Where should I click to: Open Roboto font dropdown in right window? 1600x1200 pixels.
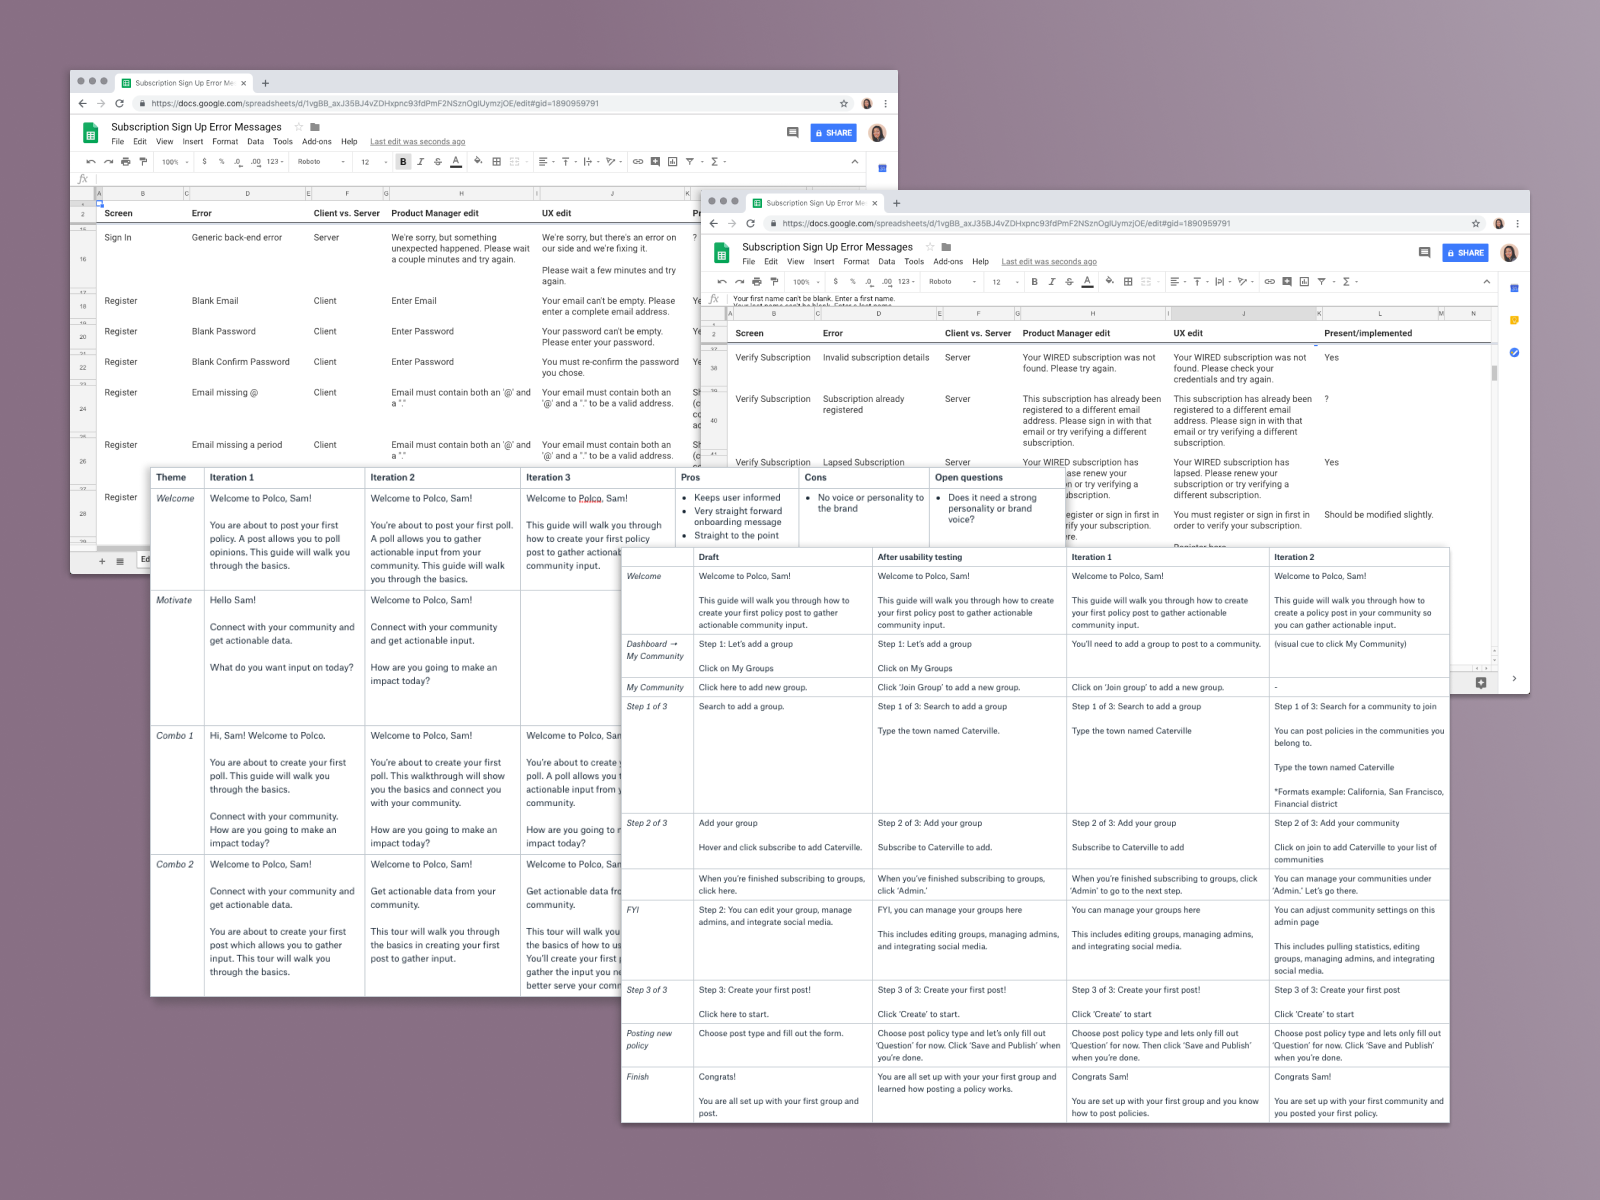click(952, 281)
